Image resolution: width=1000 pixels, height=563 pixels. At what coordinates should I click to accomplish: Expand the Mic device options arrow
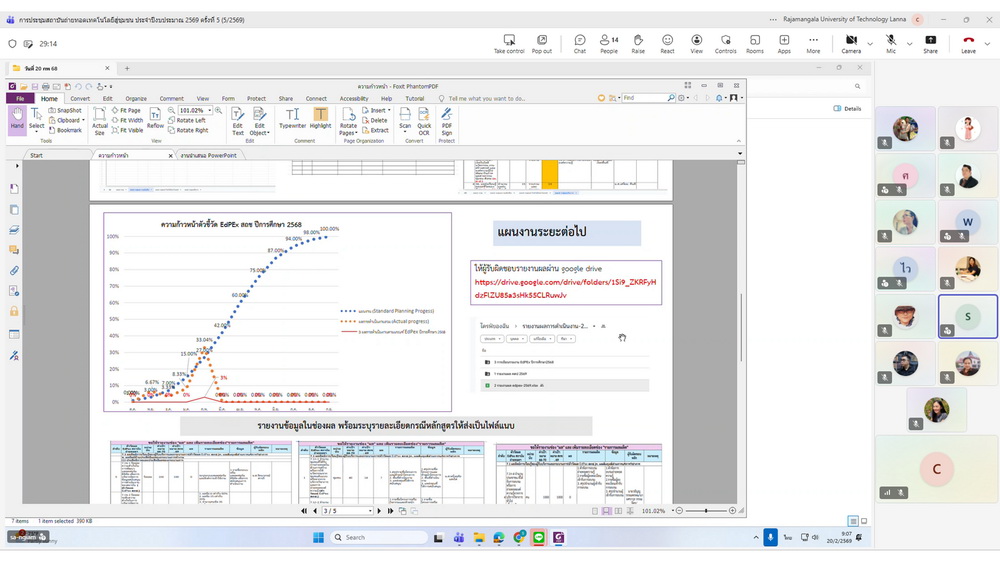pyautogui.click(x=908, y=43)
